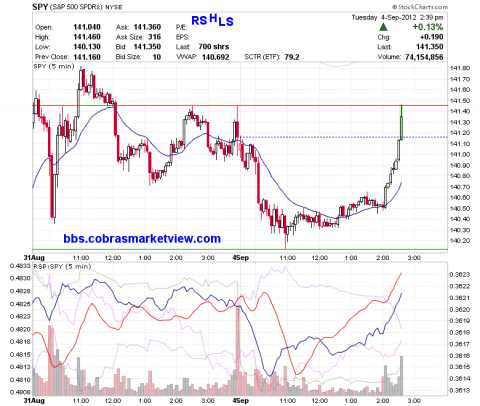Open the StockCharts.com credit in the top corner
This screenshot has height=406, width=480.
tap(420, 7)
